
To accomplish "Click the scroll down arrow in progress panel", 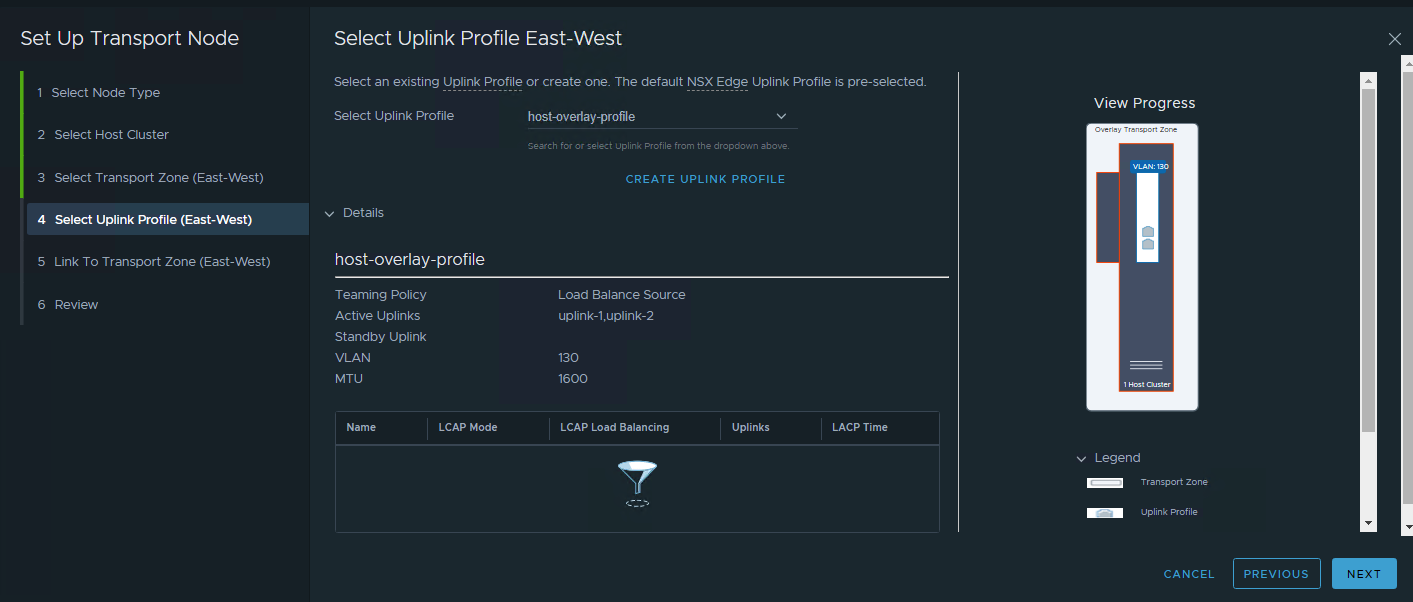I will pyautogui.click(x=1368, y=523).
